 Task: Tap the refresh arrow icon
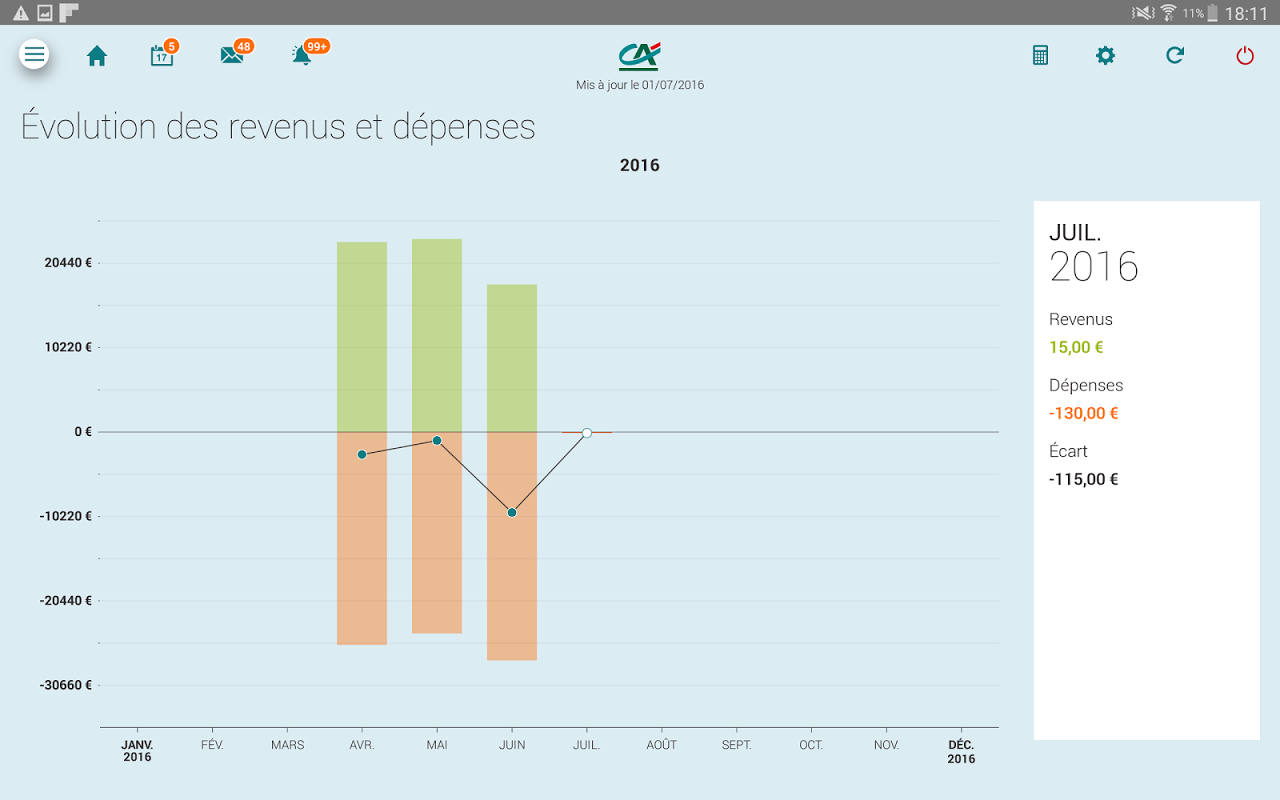[x=1175, y=56]
